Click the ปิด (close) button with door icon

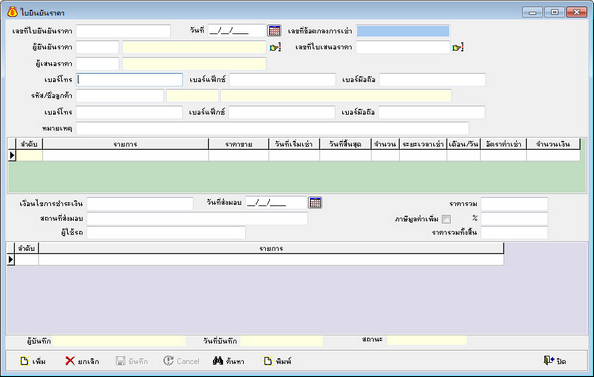[555, 361]
